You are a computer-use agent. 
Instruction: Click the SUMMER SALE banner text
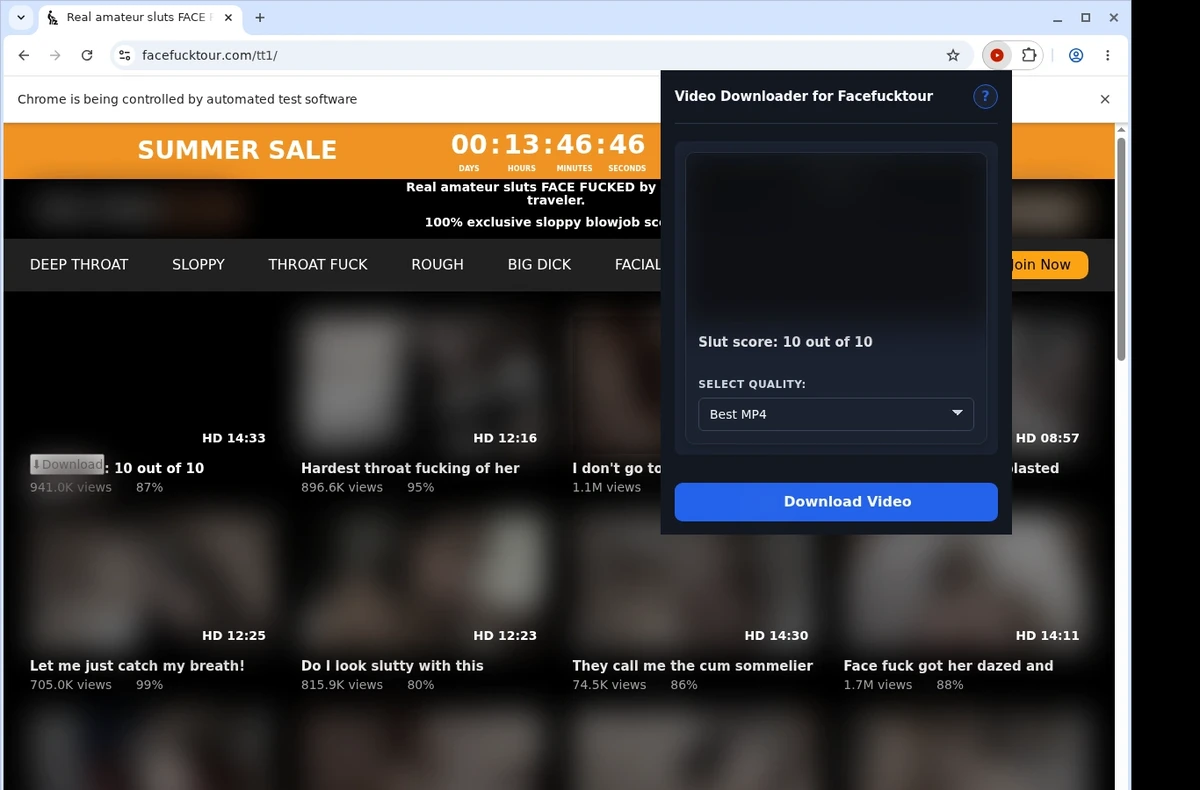pyautogui.click(x=237, y=150)
